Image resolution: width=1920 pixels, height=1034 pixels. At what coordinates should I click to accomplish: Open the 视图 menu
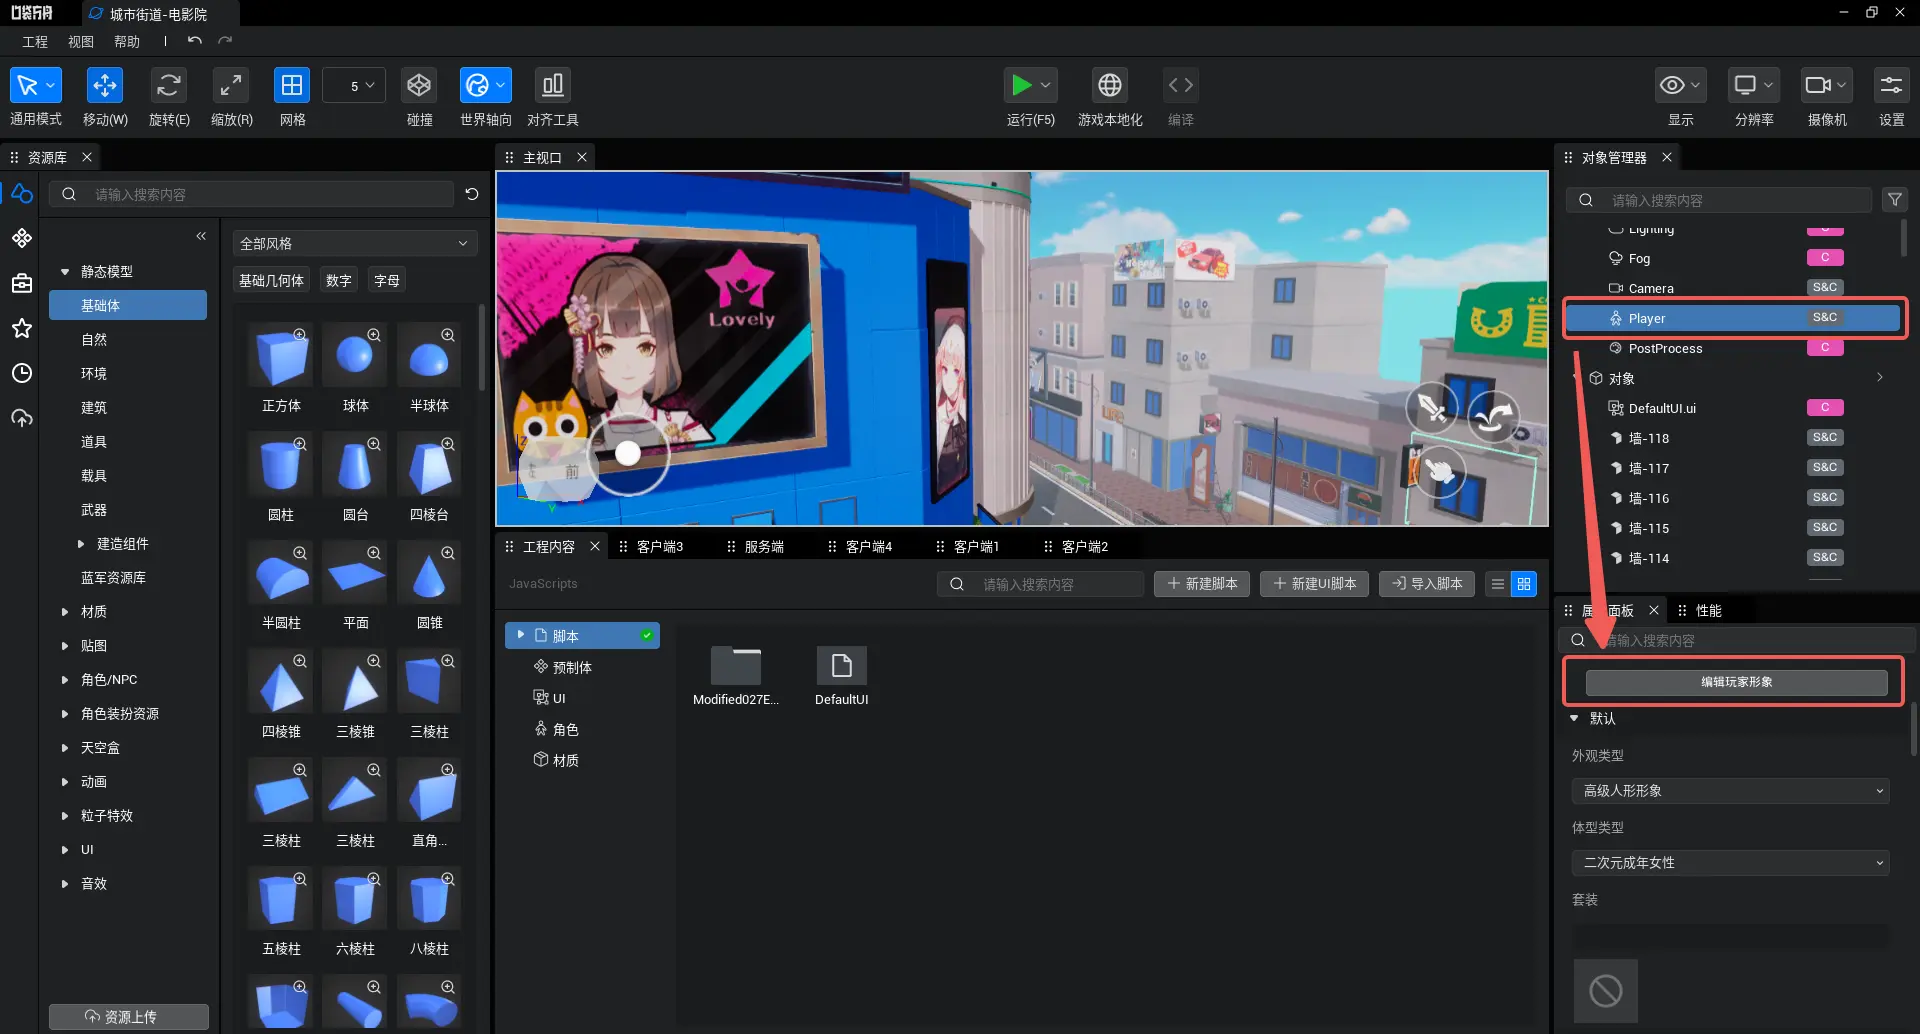pyautogui.click(x=81, y=41)
